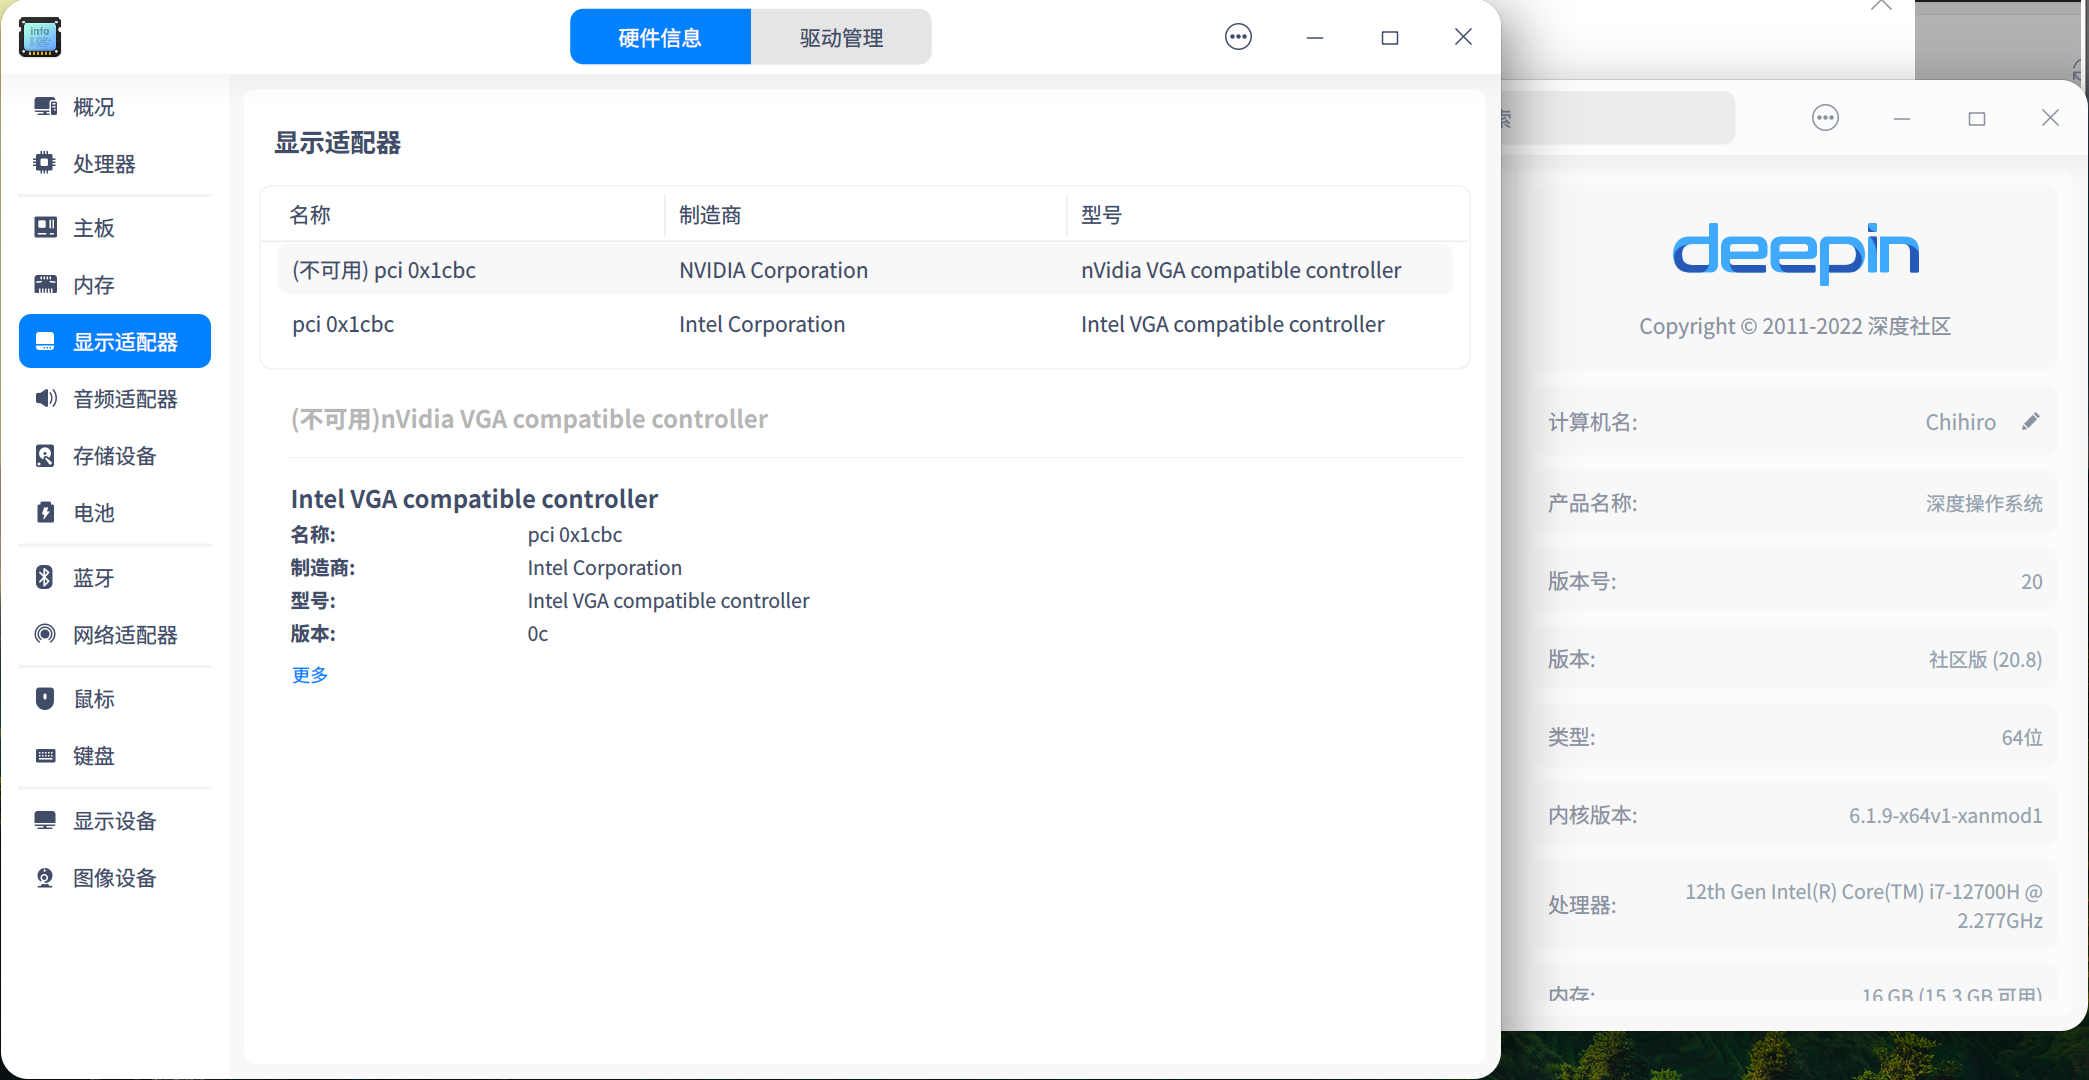
Task: Click the Audio adapter (音频适配器) speaker icon
Action: (45, 398)
